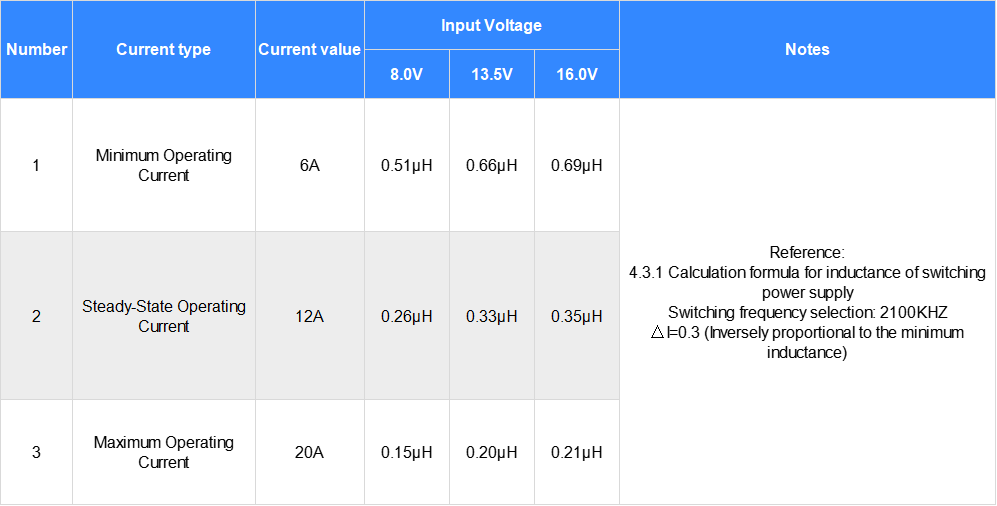
Task: Select the 0.51μH inductance cell
Action: click(406, 165)
